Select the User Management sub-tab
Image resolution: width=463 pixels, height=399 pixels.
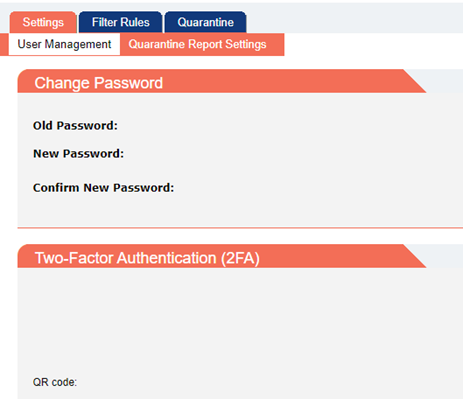[64, 44]
